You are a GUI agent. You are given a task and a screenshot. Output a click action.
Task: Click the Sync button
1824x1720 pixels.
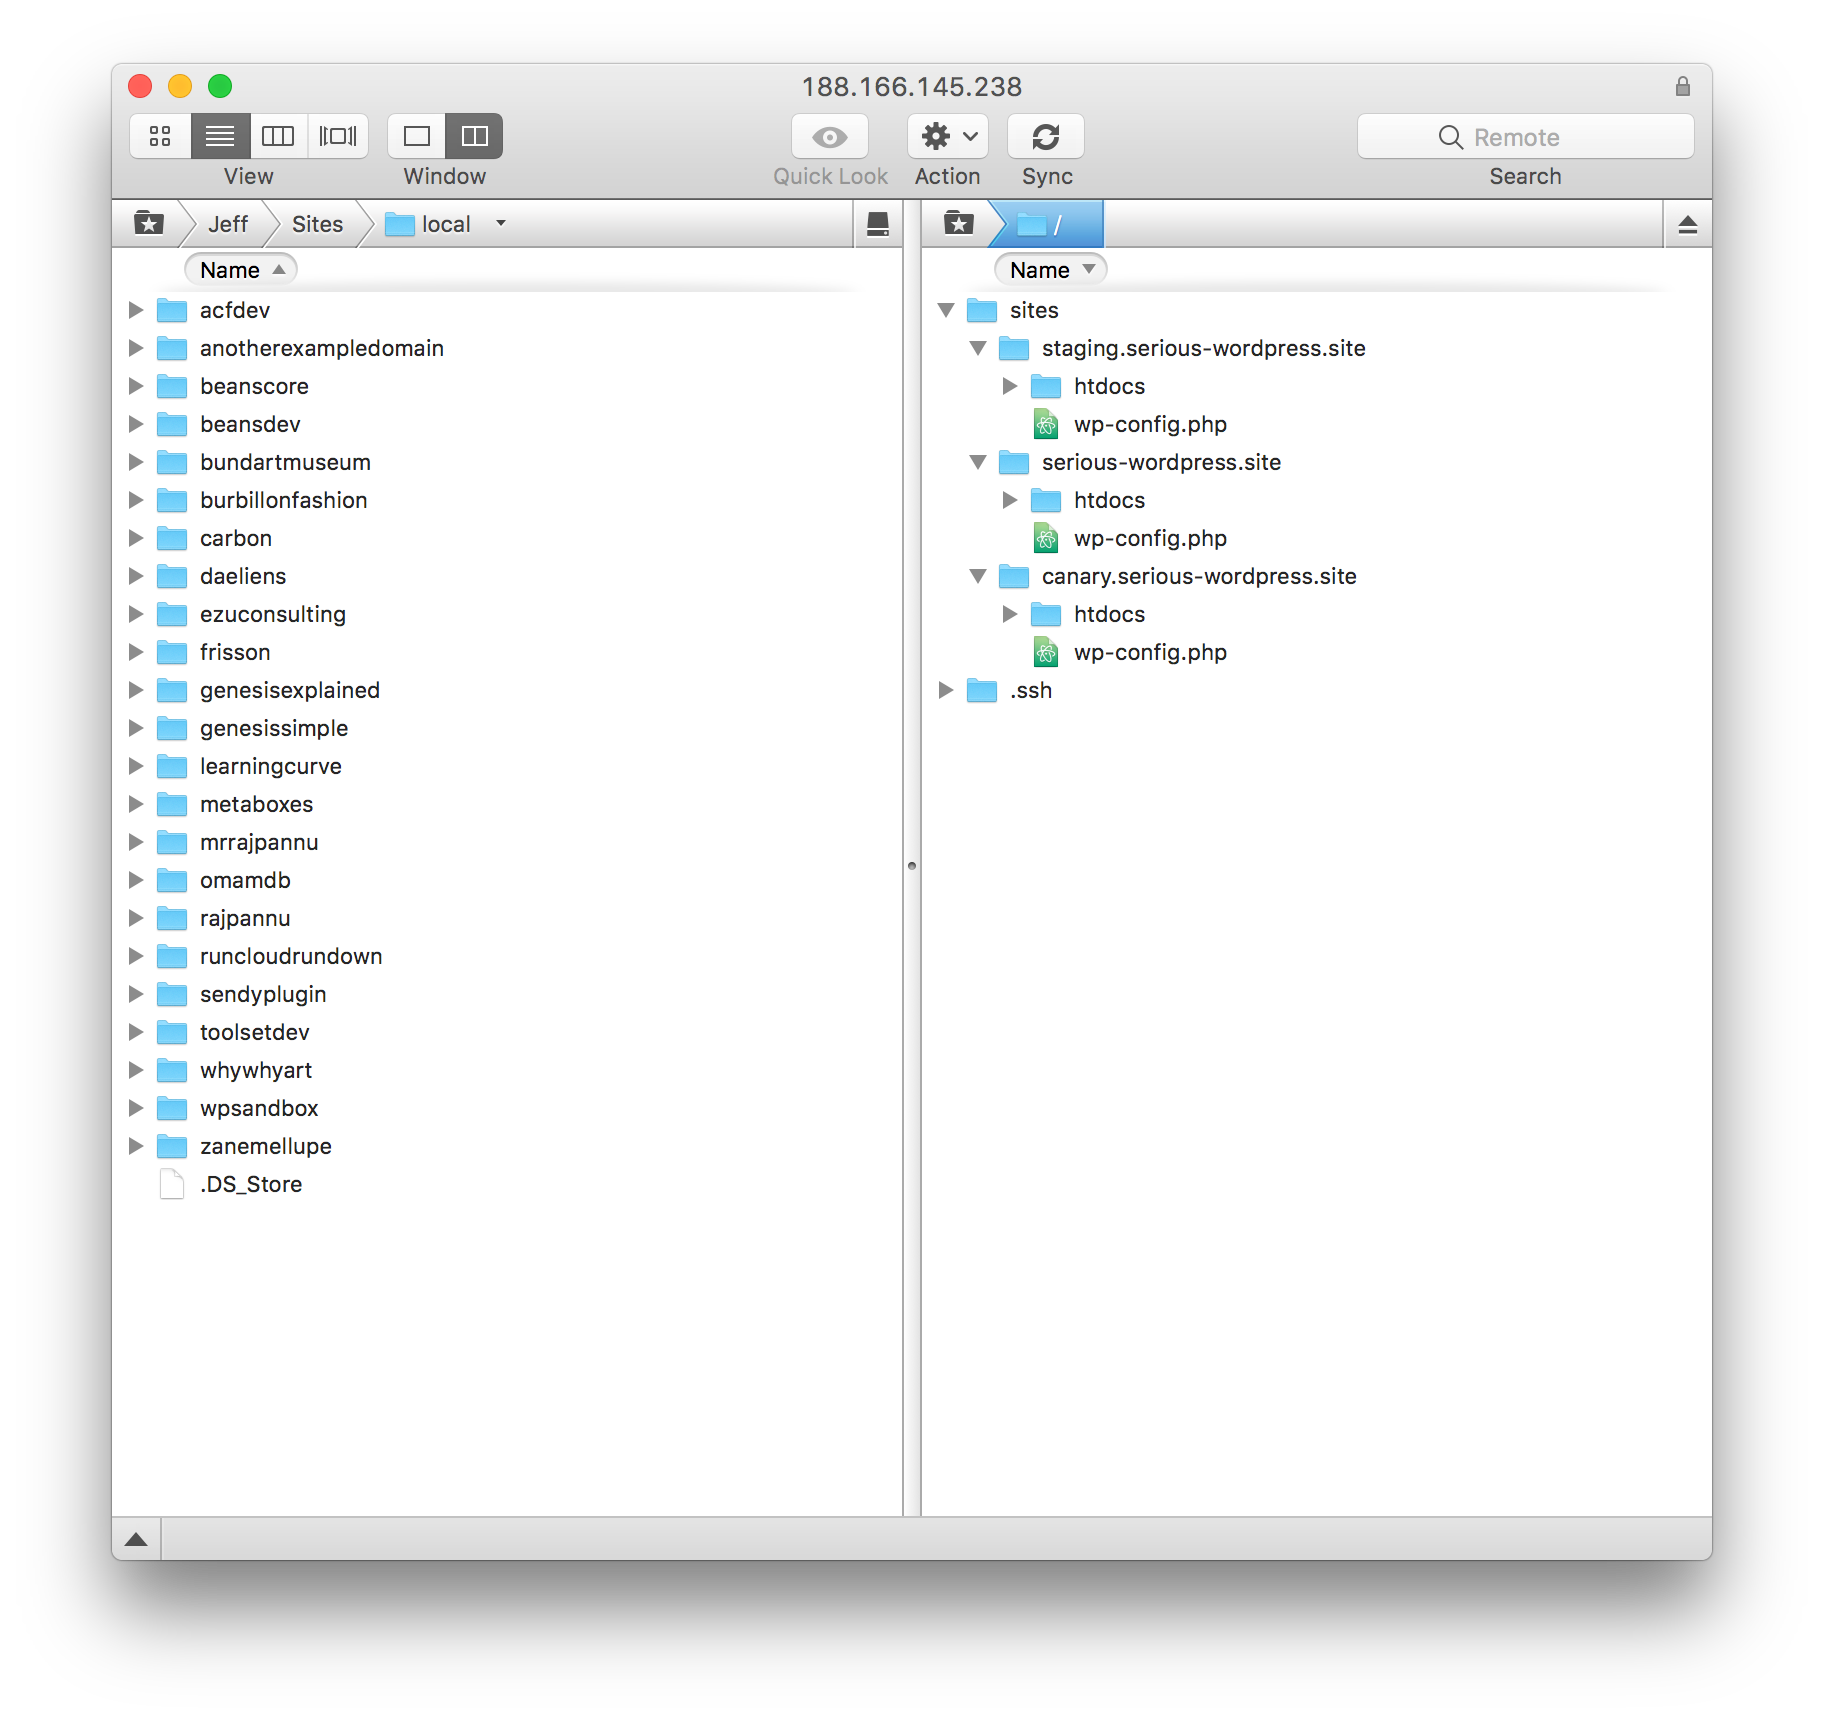[1046, 137]
